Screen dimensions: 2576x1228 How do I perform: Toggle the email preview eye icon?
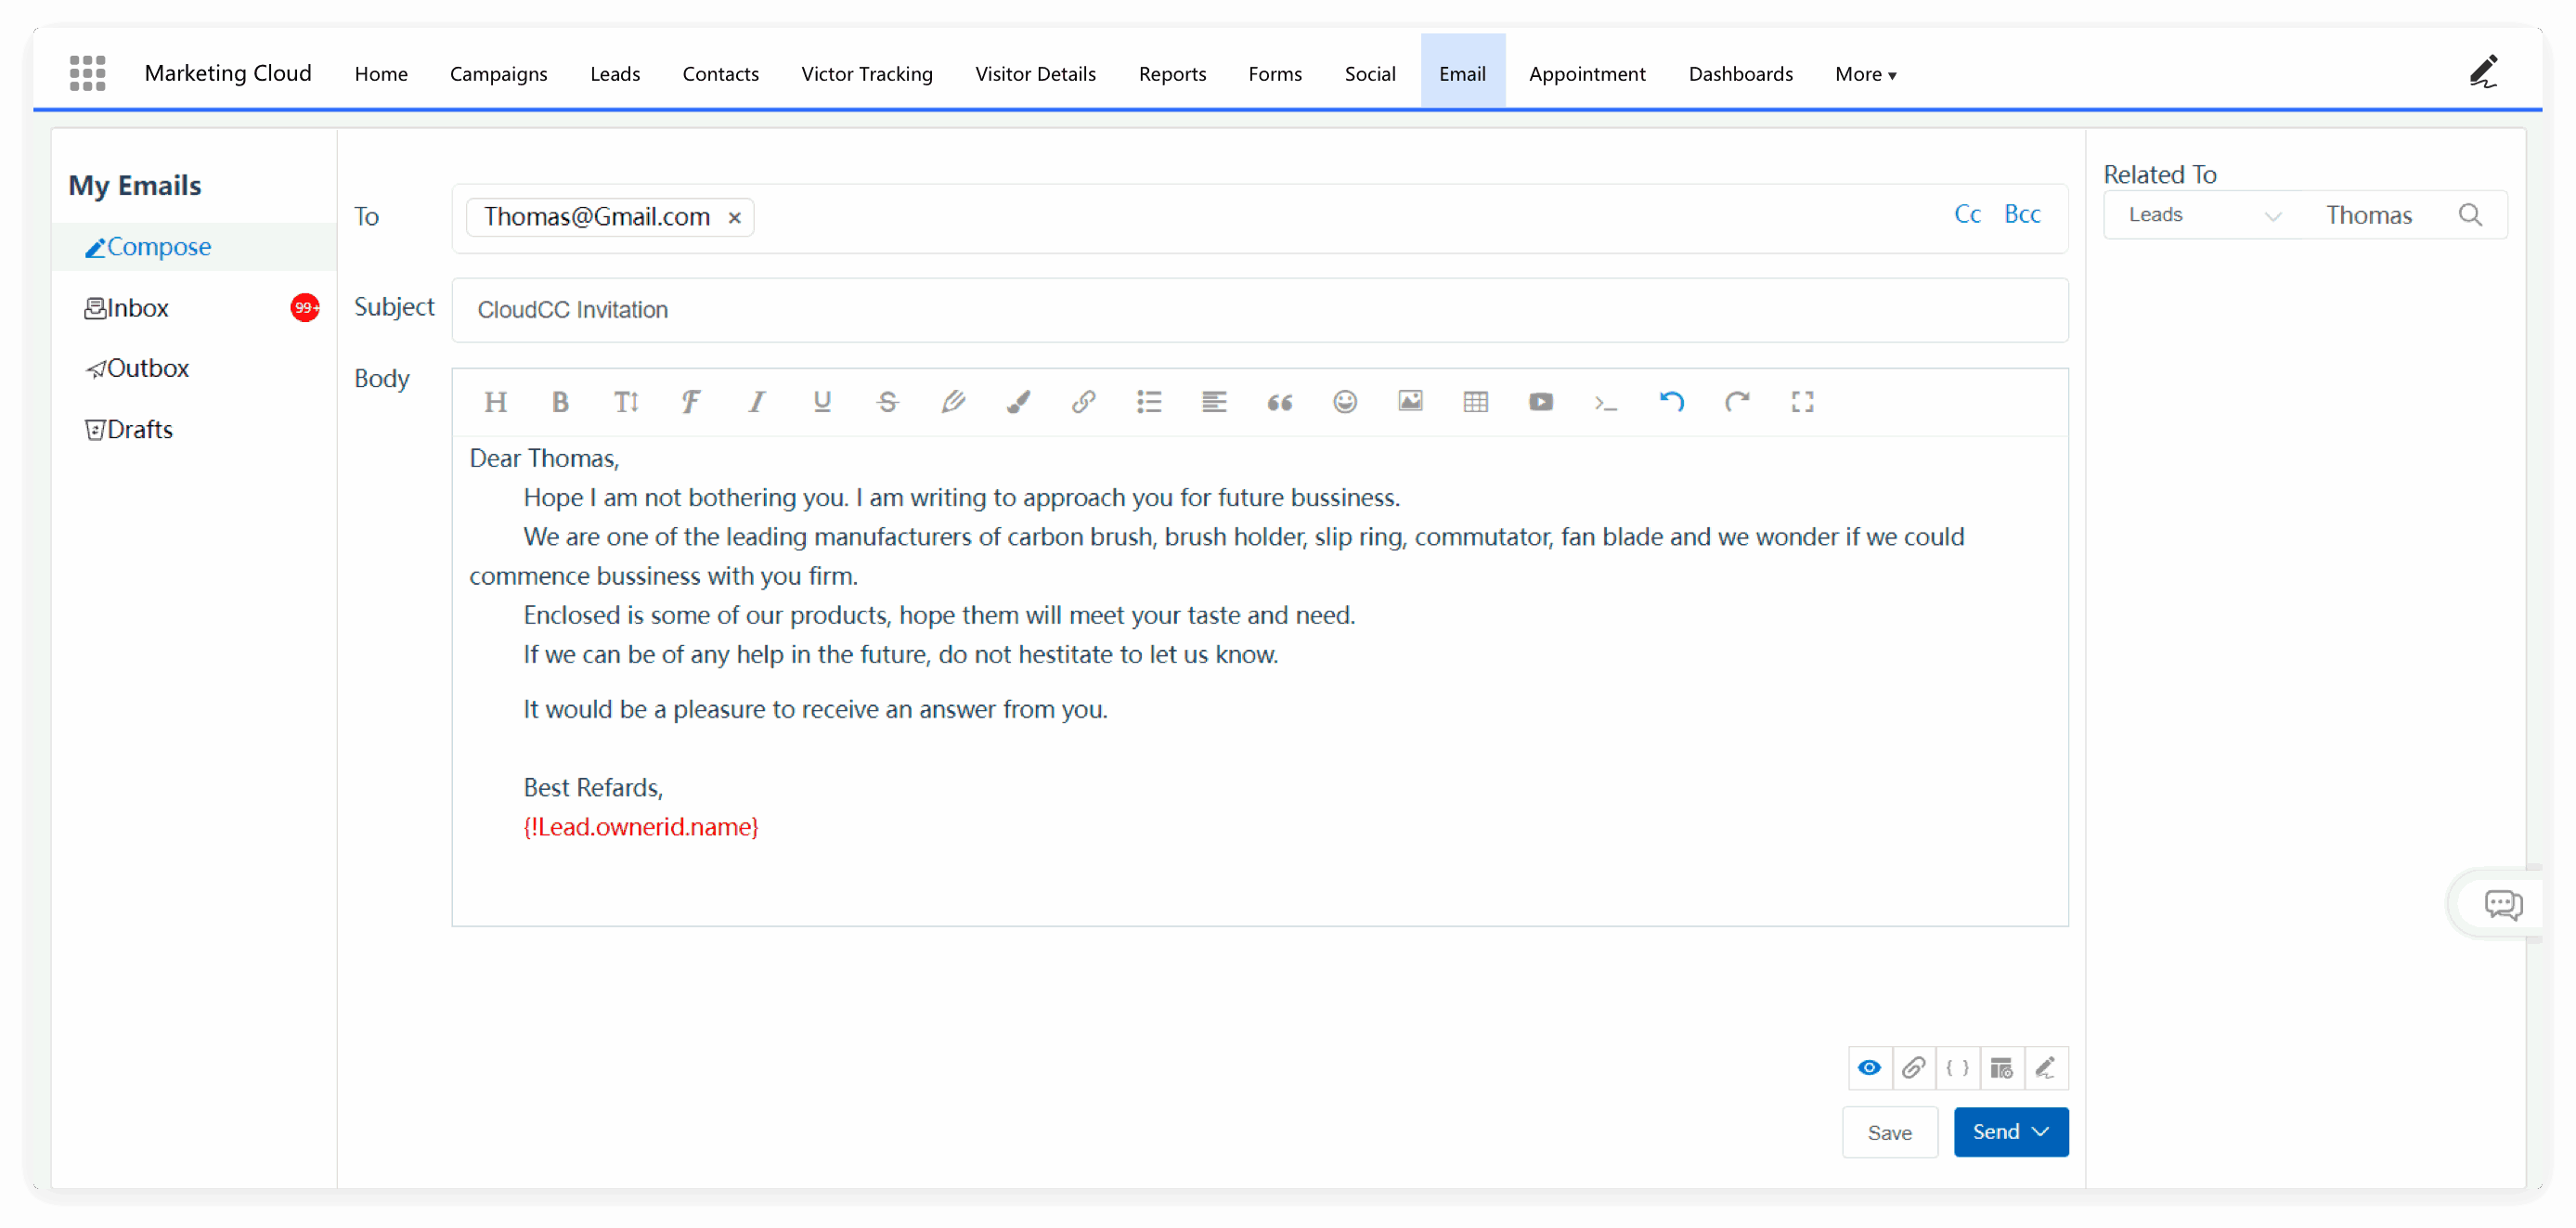coord(1869,1068)
